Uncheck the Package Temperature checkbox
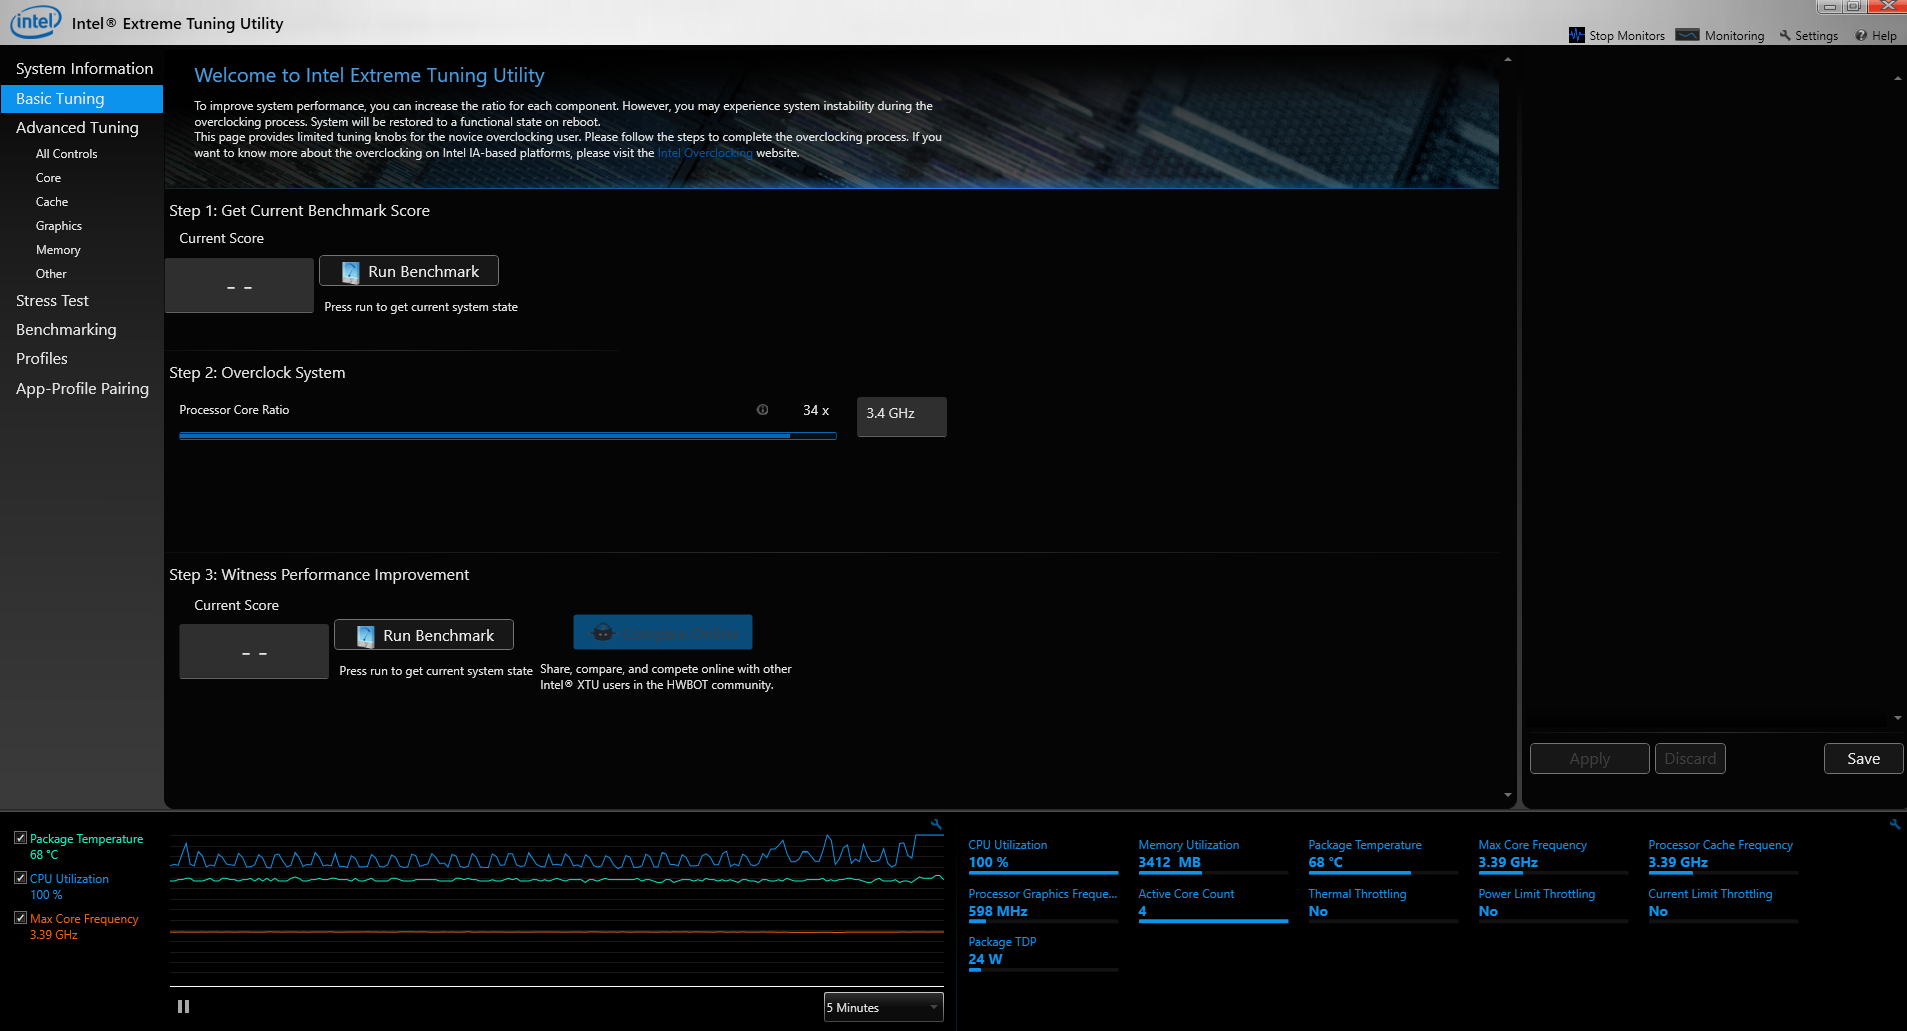The height and width of the screenshot is (1031, 1907). 20,838
